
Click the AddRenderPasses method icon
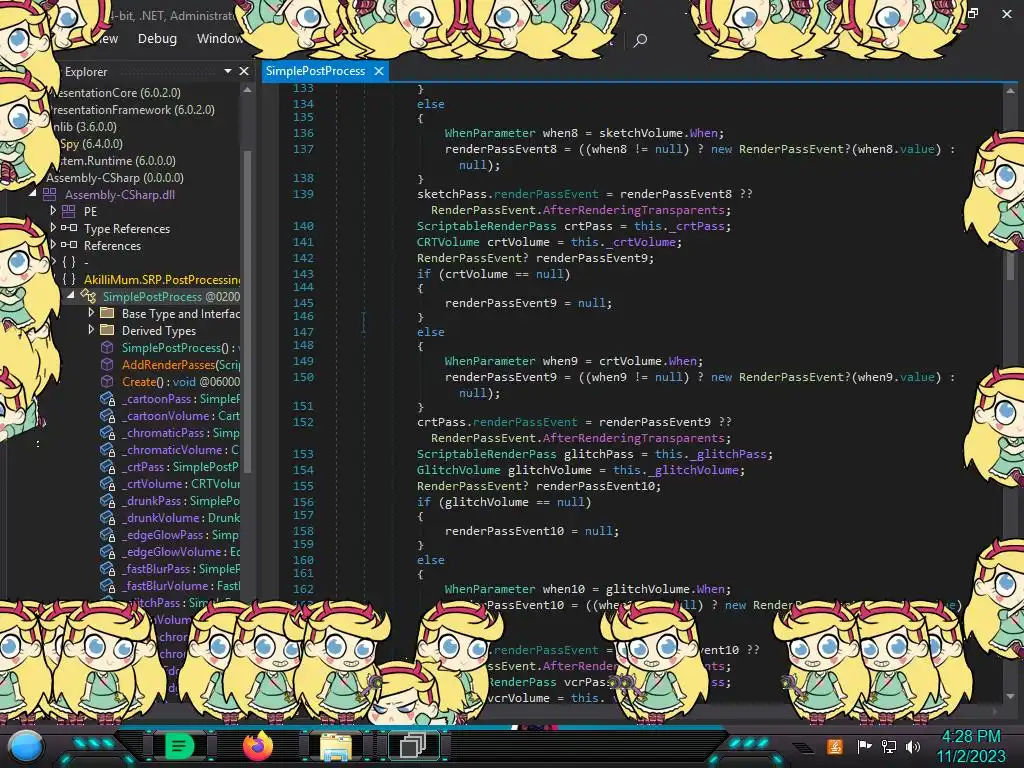coord(107,364)
